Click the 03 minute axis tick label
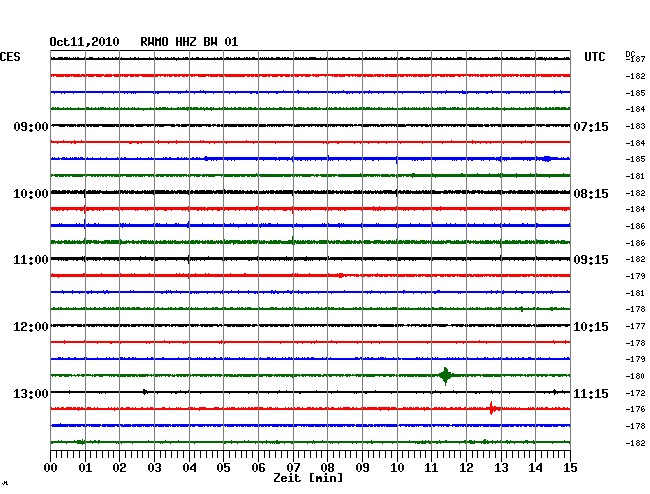 pos(154,467)
